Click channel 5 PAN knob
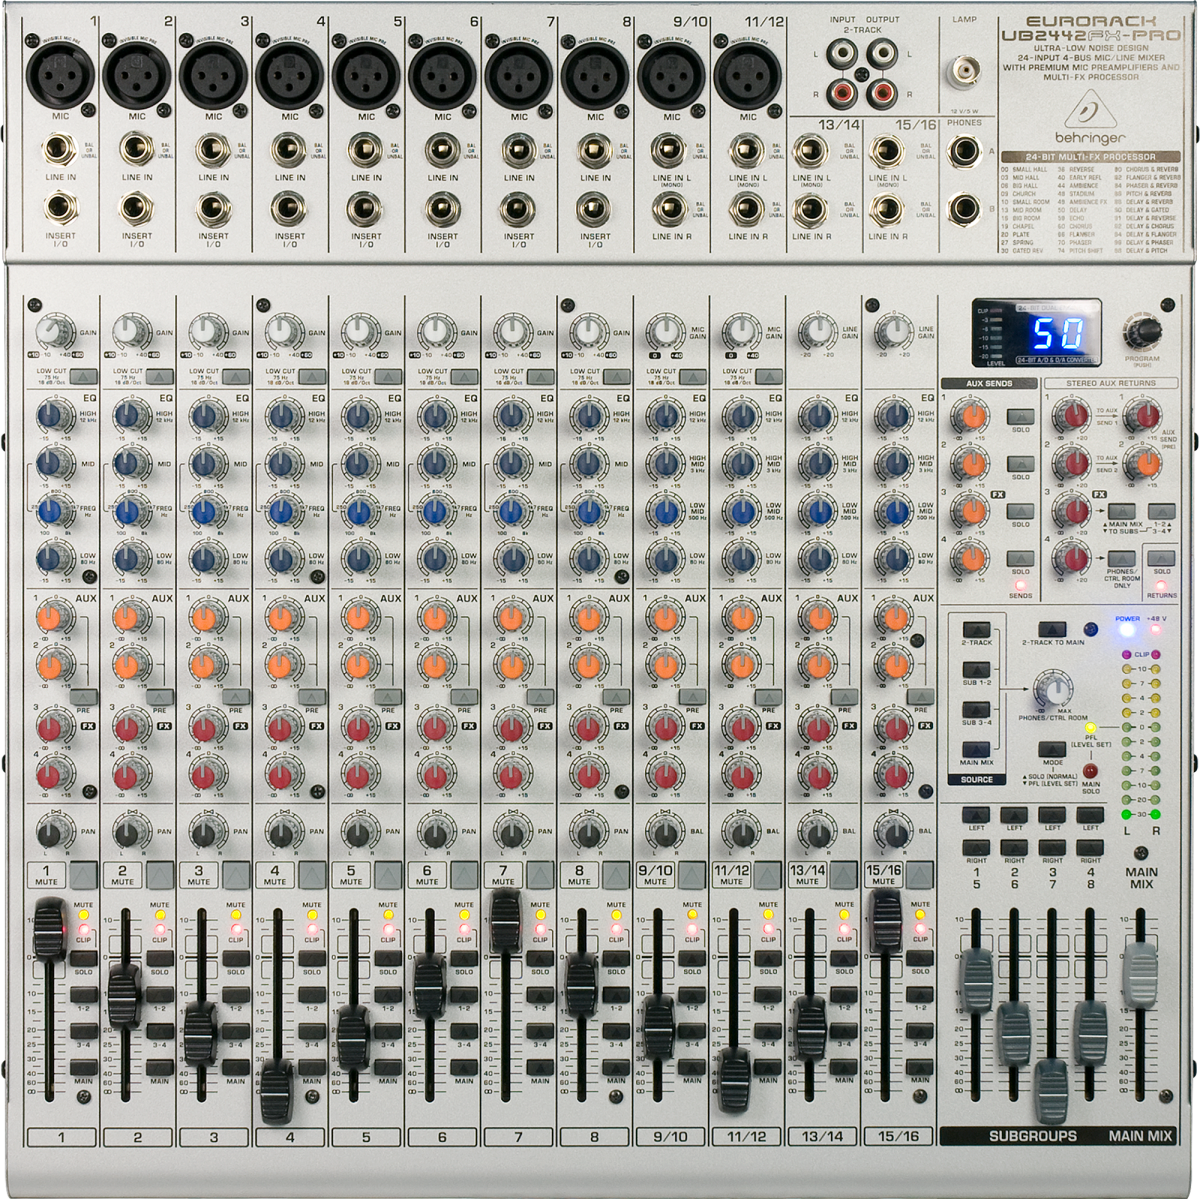The height and width of the screenshot is (1199, 1200). coord(353,831)
